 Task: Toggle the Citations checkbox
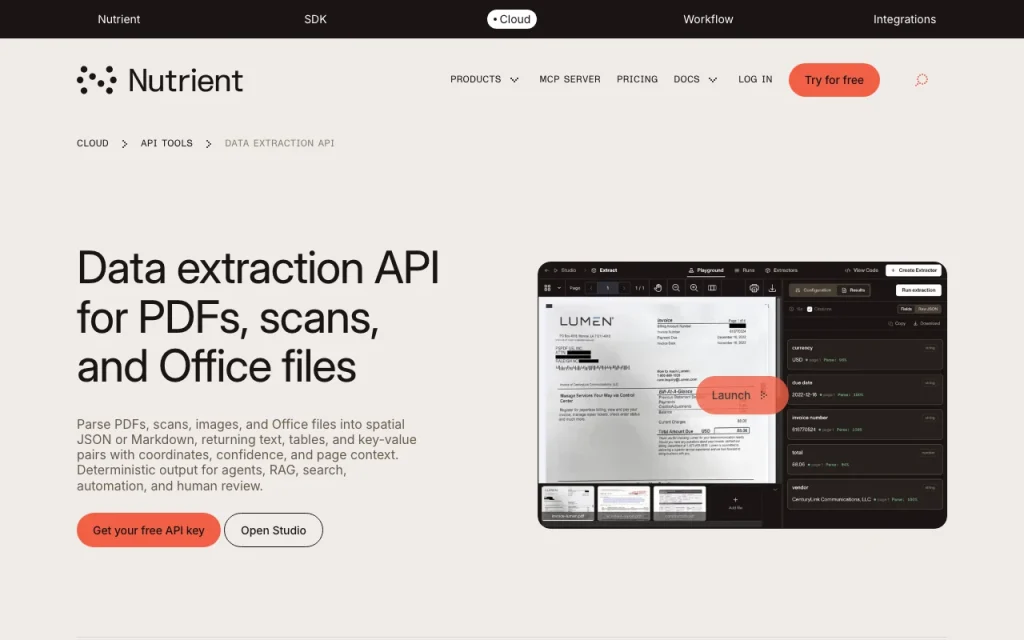point(810,309)
